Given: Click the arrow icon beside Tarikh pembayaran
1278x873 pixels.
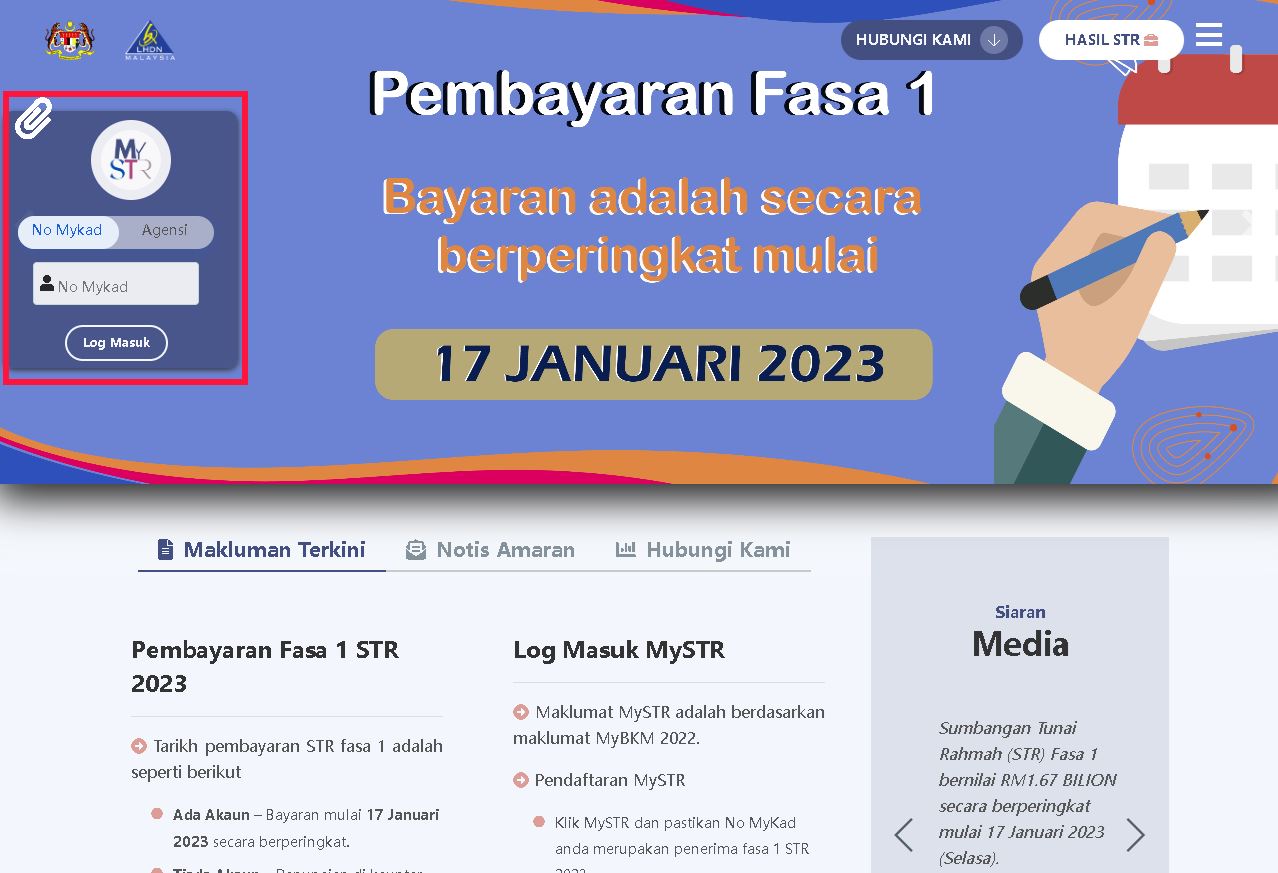Looking at the screenshot, I should click(139, 746).
